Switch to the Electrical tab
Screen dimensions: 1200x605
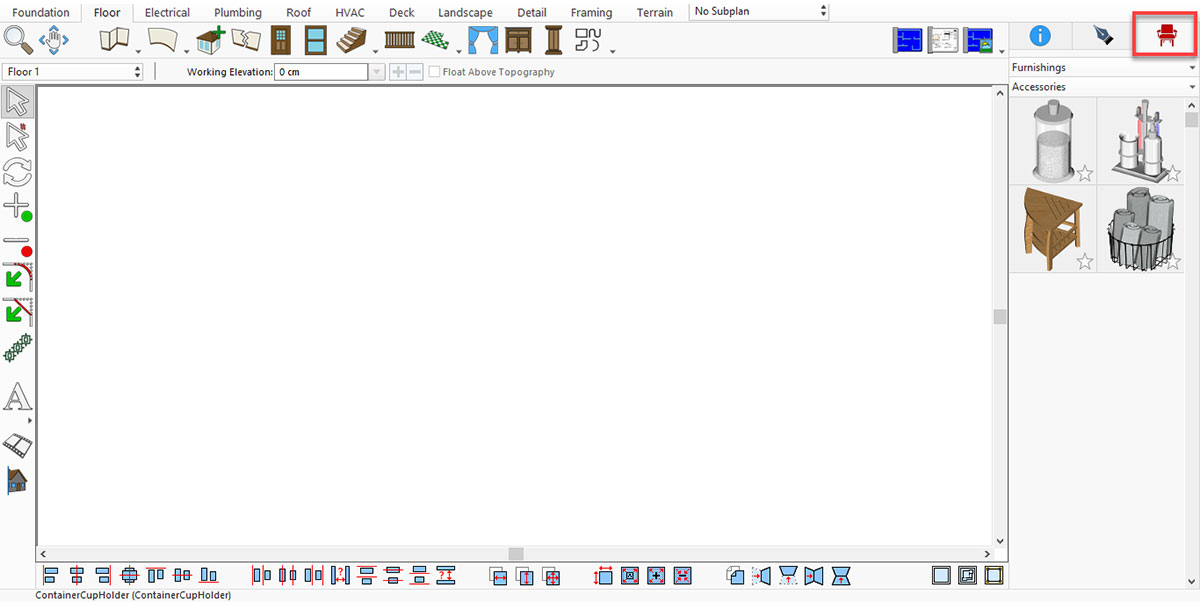click(x=167, y=13)
